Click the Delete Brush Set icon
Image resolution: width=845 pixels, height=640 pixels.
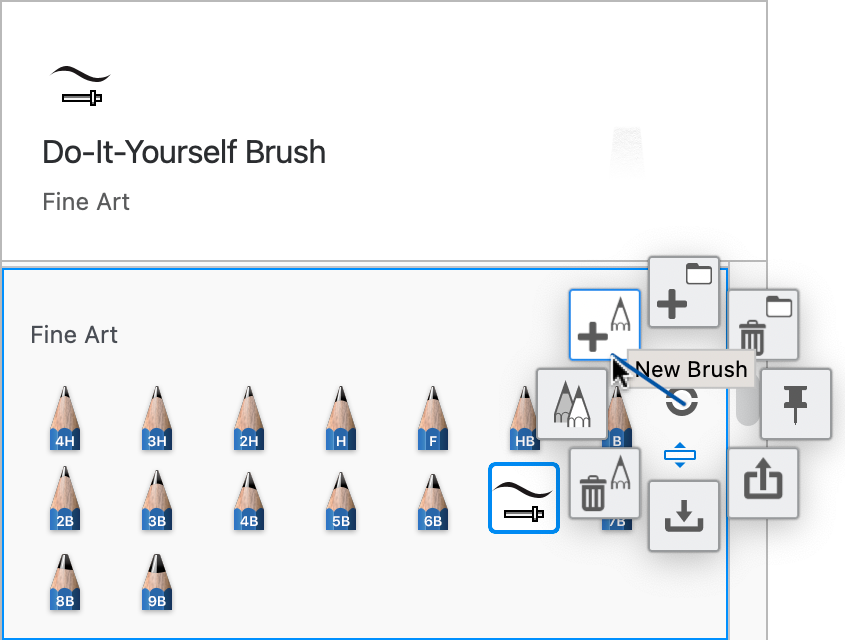[x=763, y=325]
